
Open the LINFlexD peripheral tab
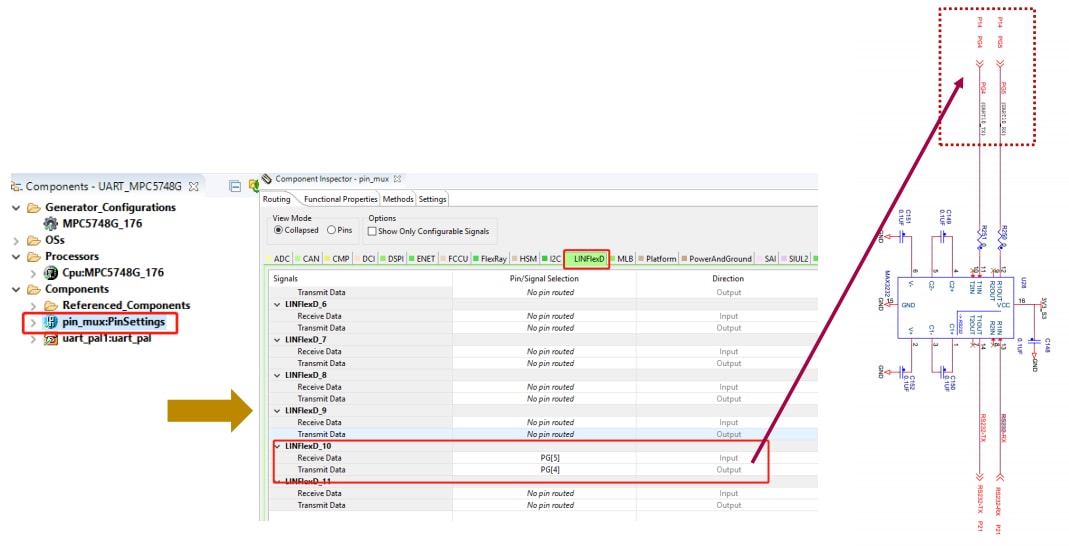[588, 259]
